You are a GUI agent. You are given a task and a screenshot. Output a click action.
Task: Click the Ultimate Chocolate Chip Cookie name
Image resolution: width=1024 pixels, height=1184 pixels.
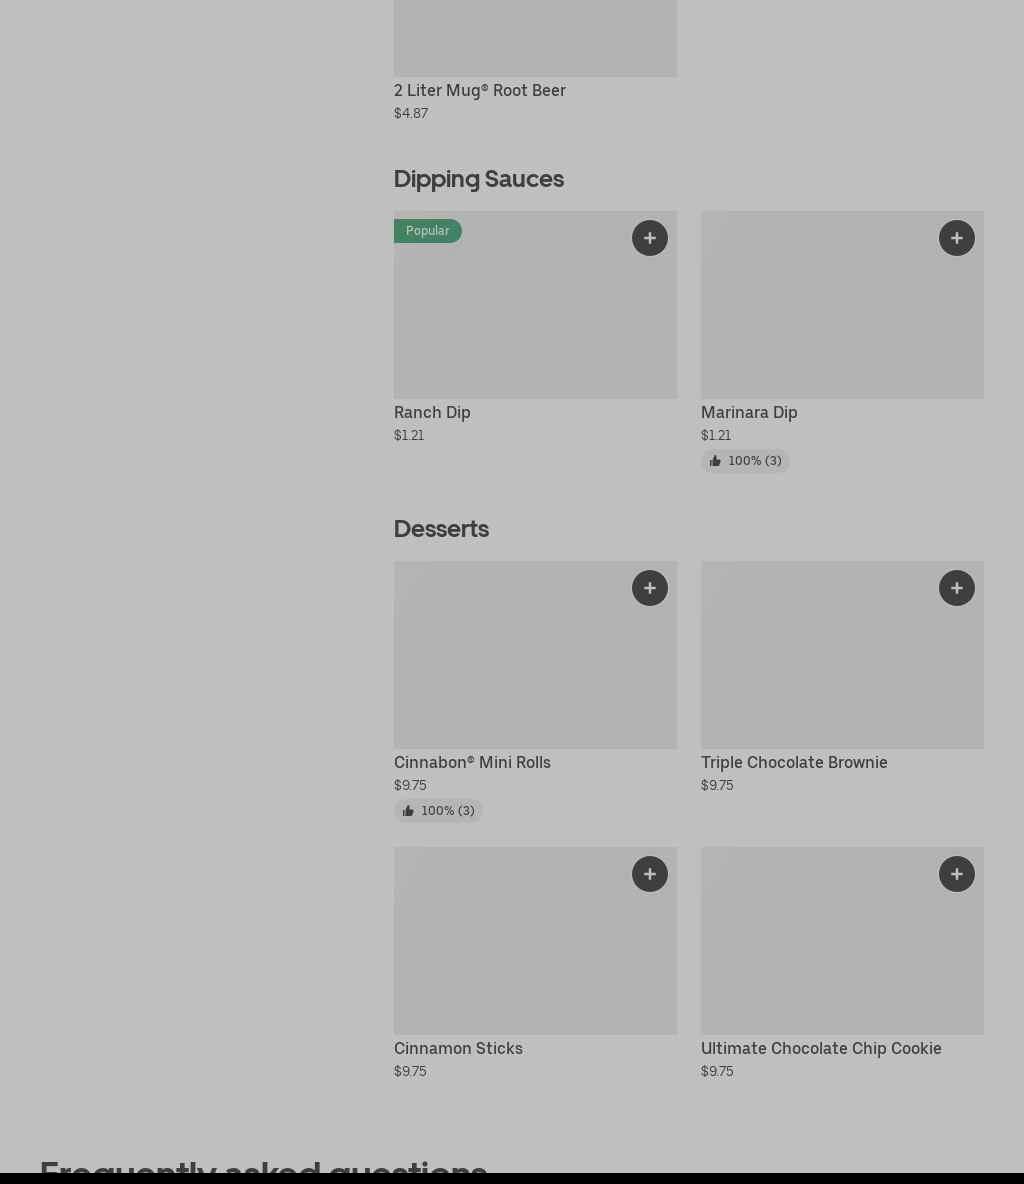821,1048
